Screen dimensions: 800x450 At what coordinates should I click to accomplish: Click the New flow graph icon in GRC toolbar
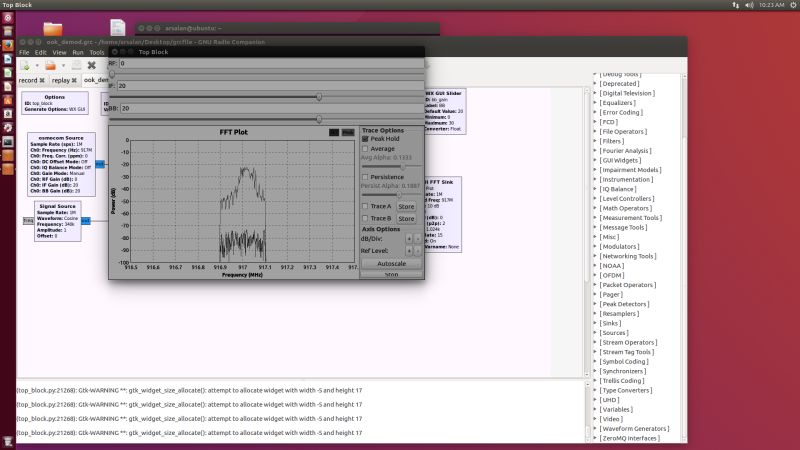(x=25, y=65)
